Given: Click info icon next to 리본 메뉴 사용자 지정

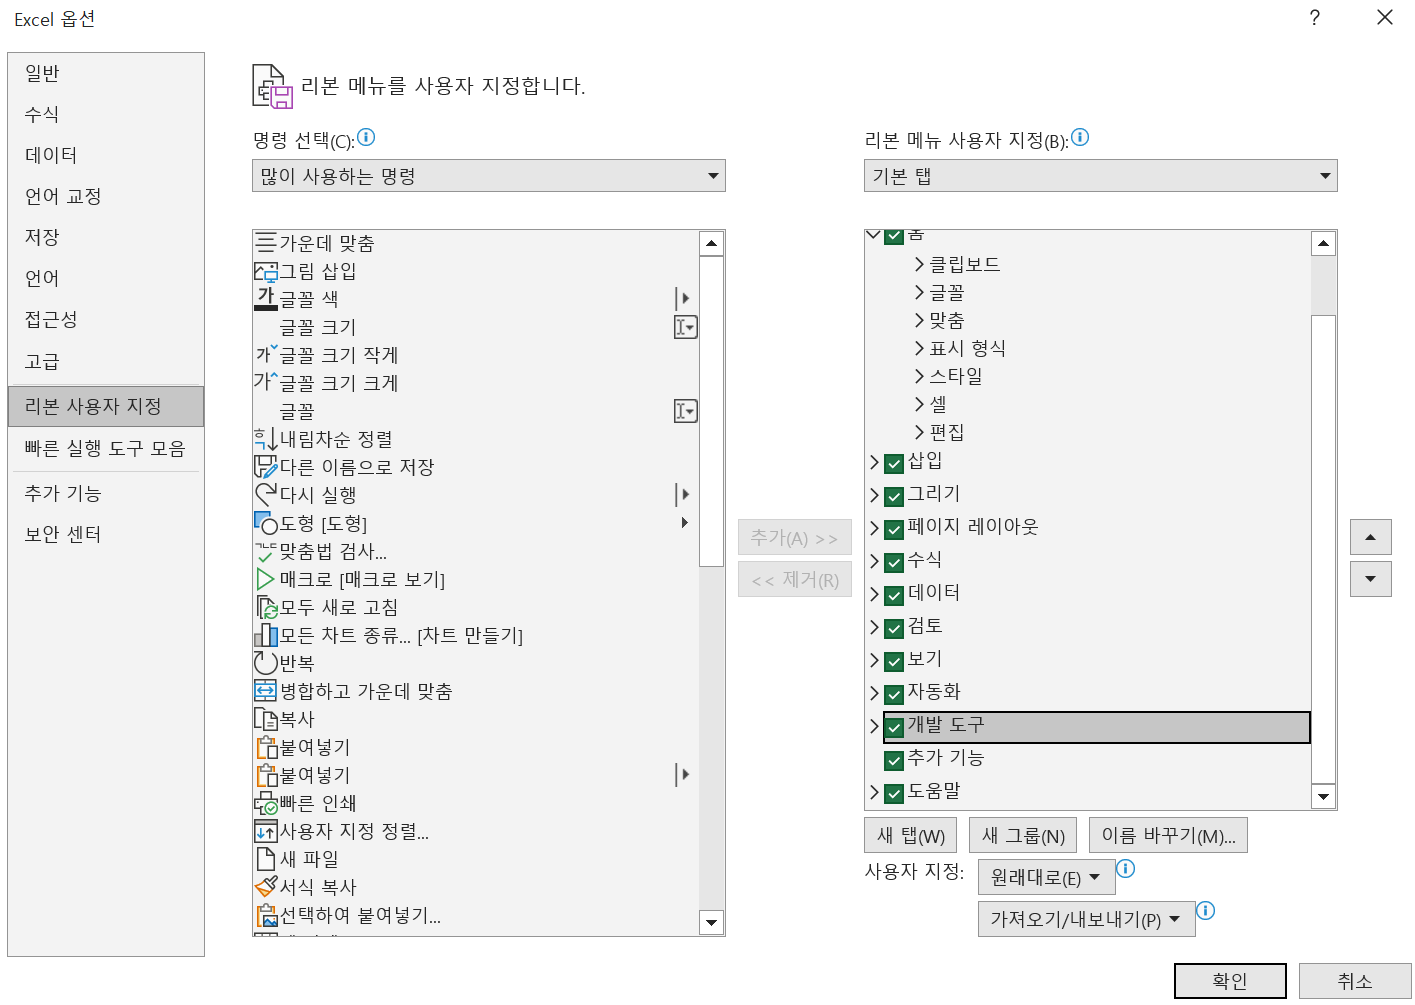Looking at the screenshot, I should (1080, 137).
